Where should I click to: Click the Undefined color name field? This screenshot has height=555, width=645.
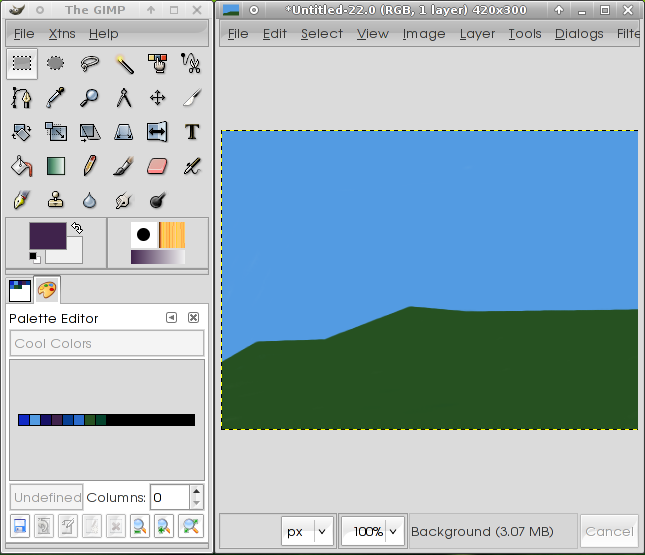47,497
